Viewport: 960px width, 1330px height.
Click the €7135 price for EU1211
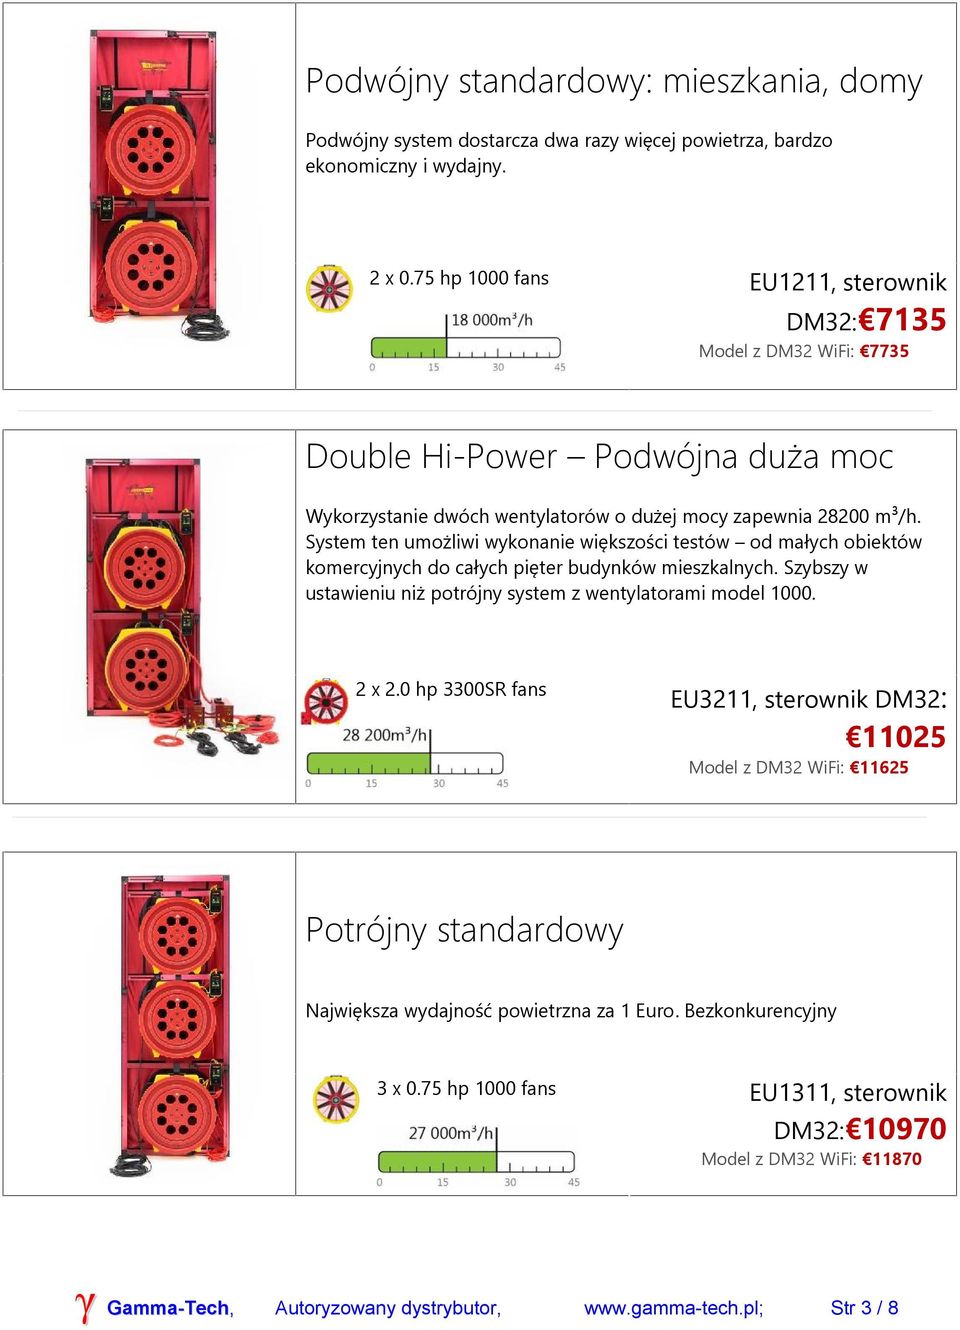903,320
